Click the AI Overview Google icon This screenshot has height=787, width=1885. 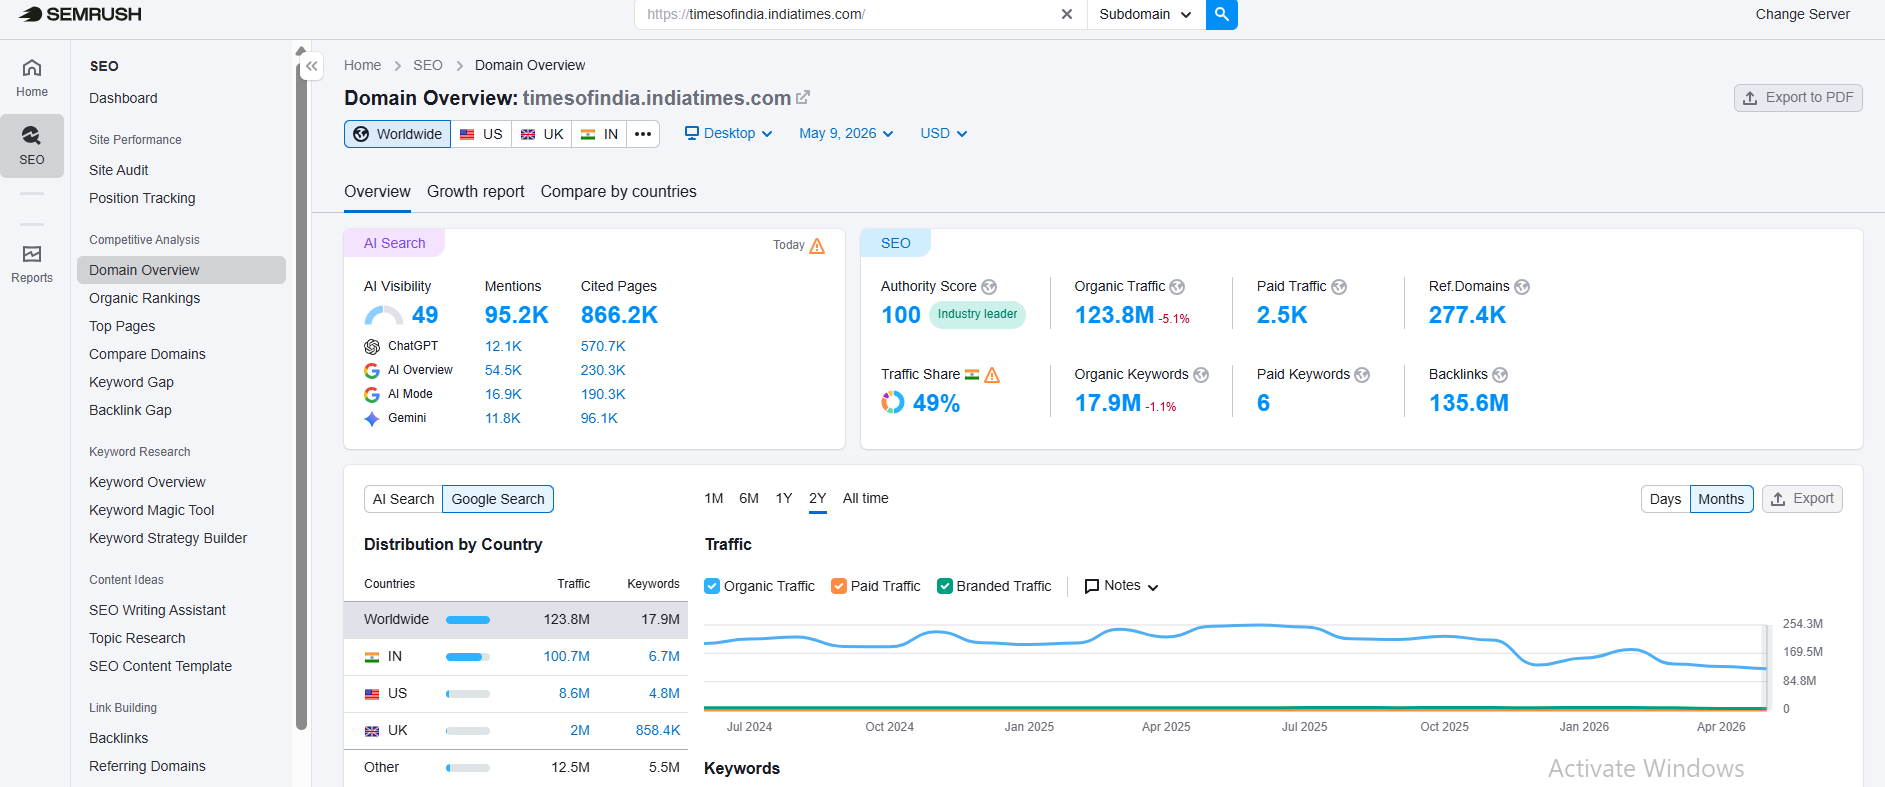point(372,371)
